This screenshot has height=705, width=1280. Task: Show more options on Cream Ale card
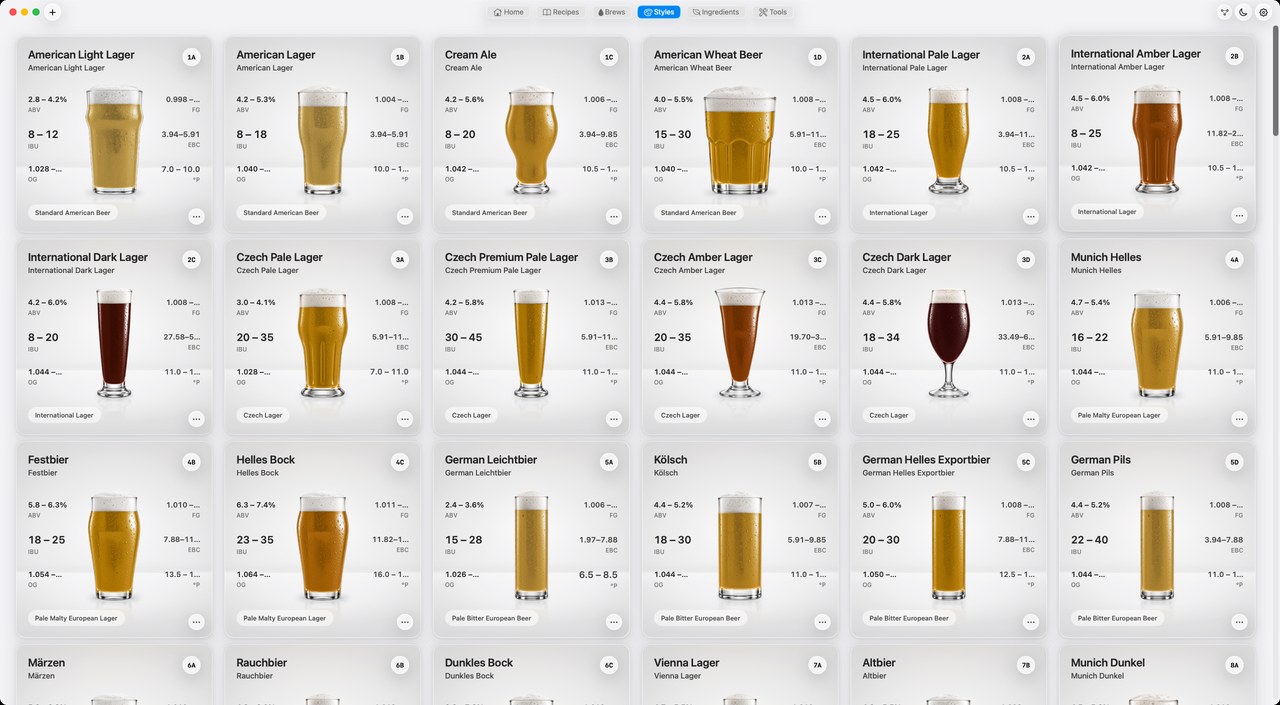pyautogui.click(x=613, y=216)
